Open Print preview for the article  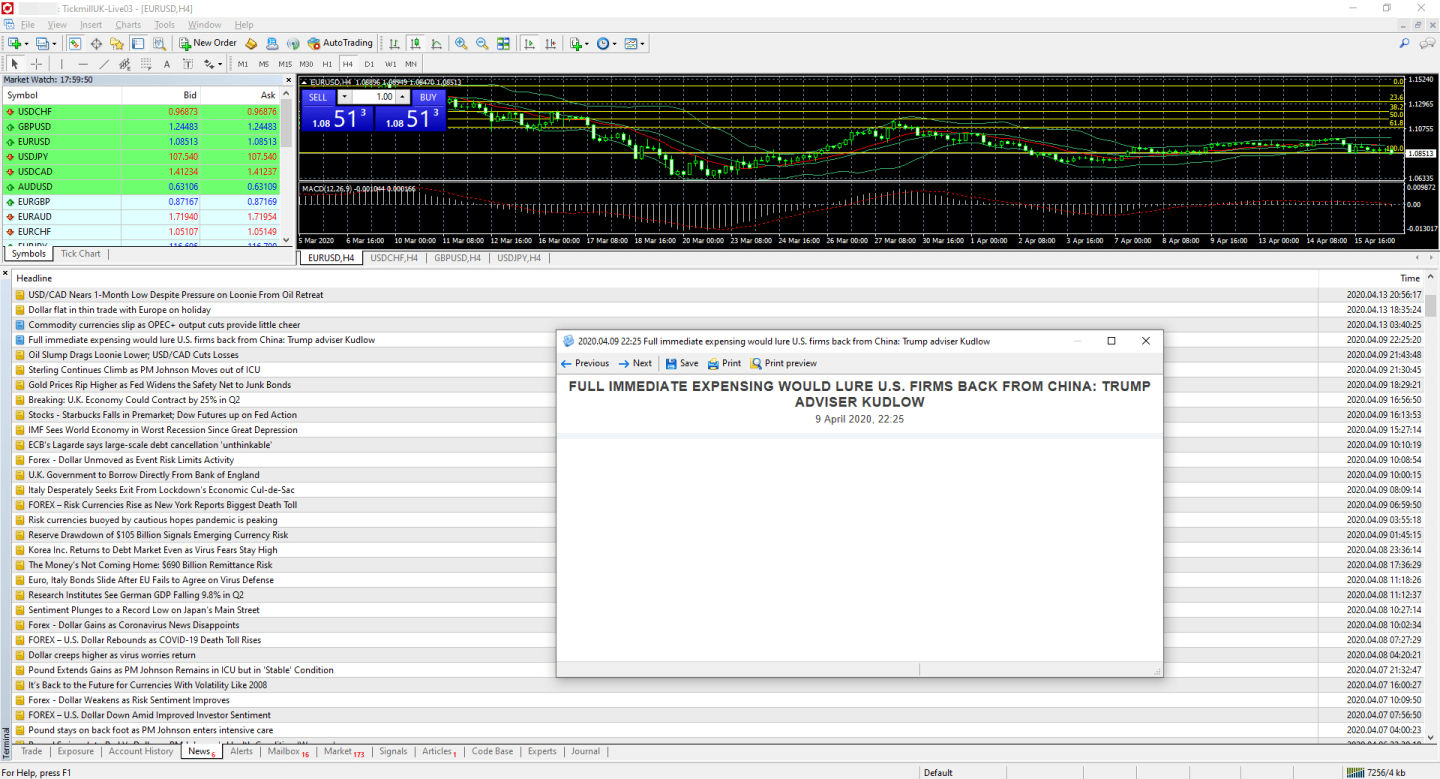click(x=783, y=363)
